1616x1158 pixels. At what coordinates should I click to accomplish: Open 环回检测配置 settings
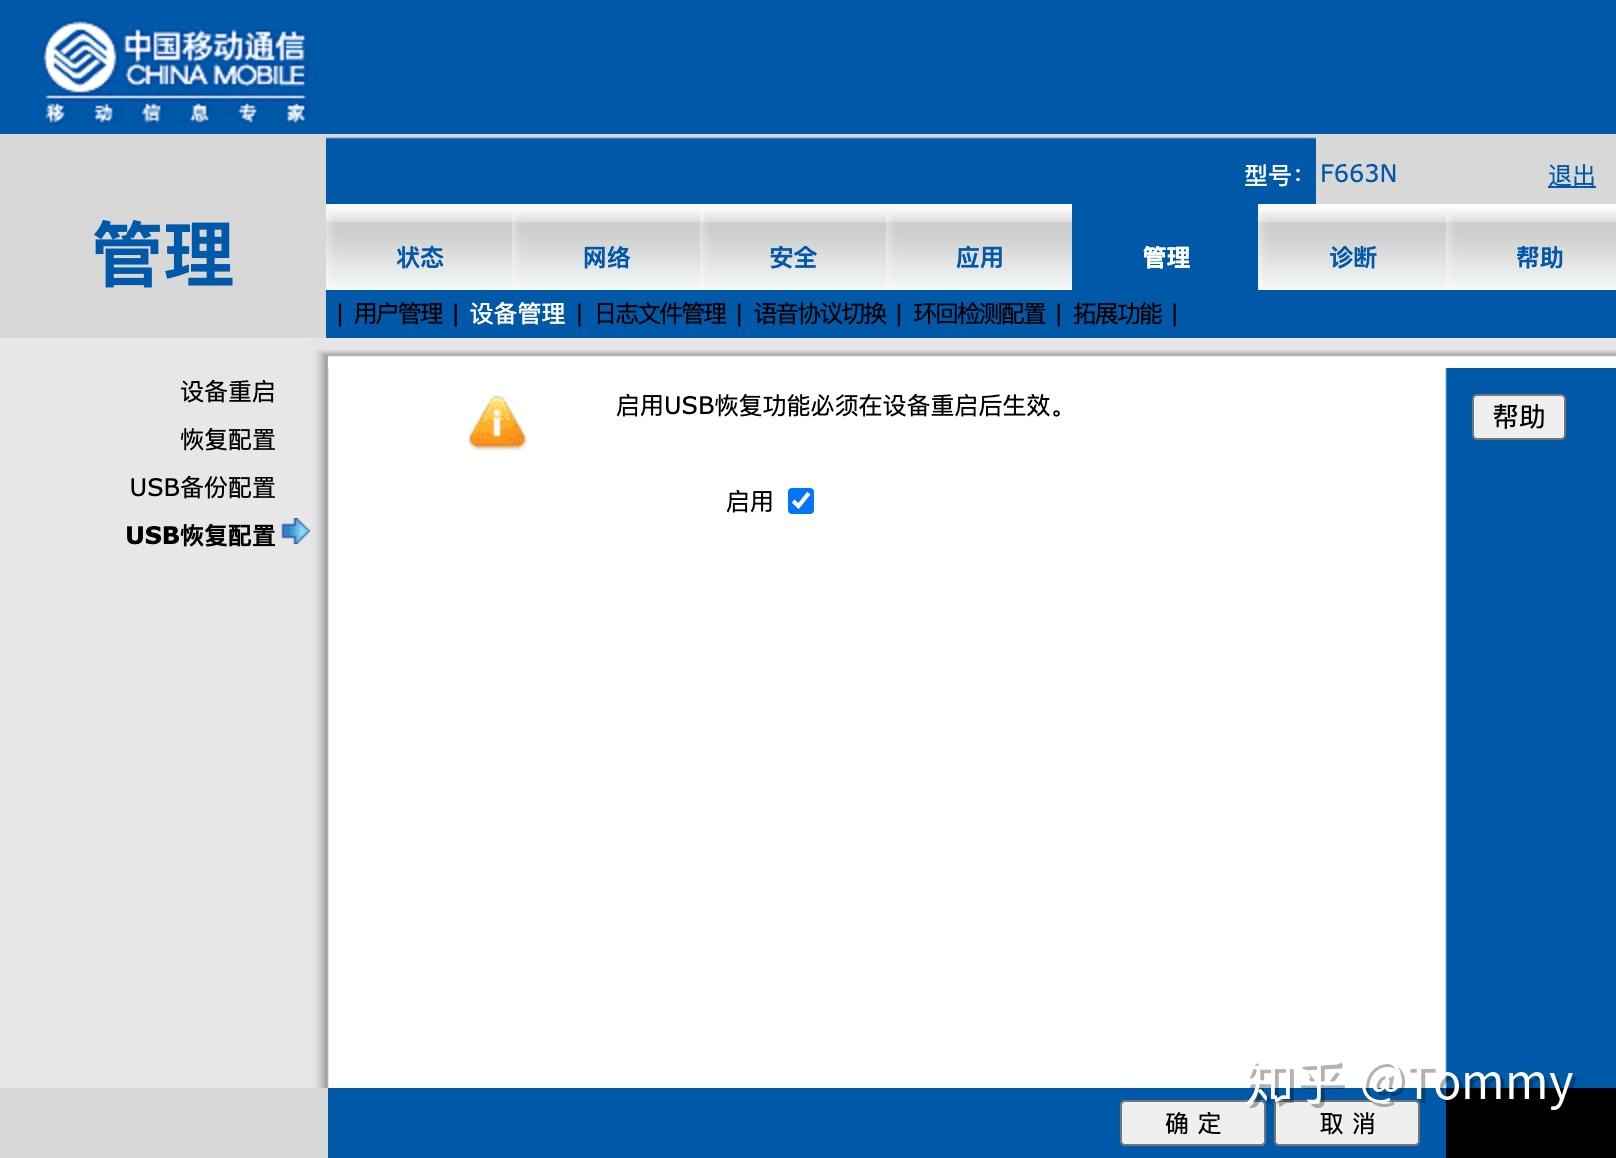pyautogui.click(x=980, y=313)
